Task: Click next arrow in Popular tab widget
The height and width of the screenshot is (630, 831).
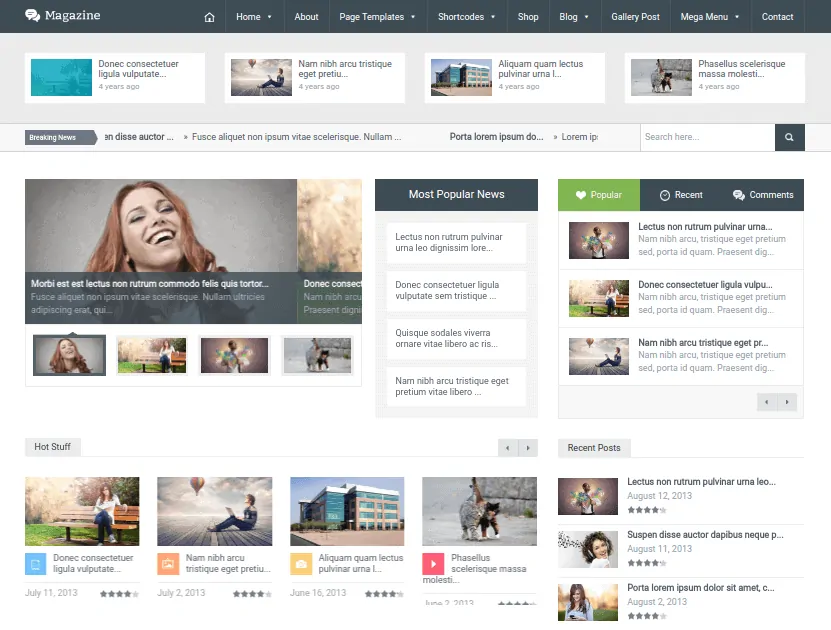Action: coord(787,402)
